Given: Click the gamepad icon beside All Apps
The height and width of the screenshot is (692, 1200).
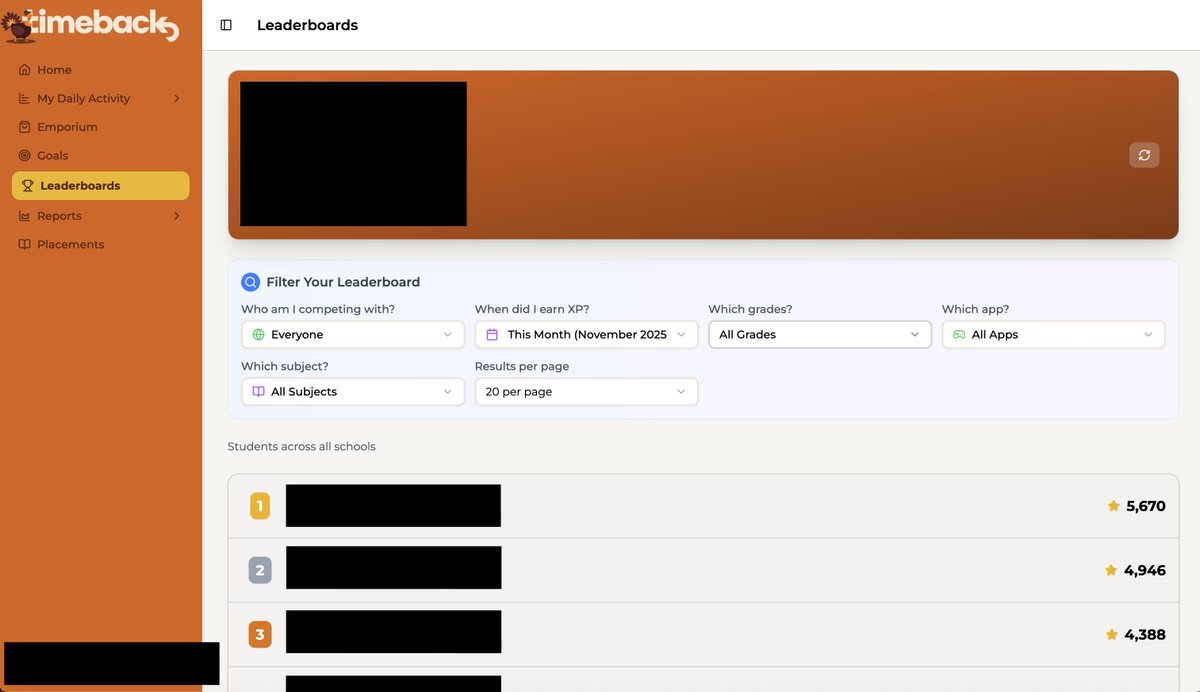Looking at the screenshot, I should click(x=959, y=335).
